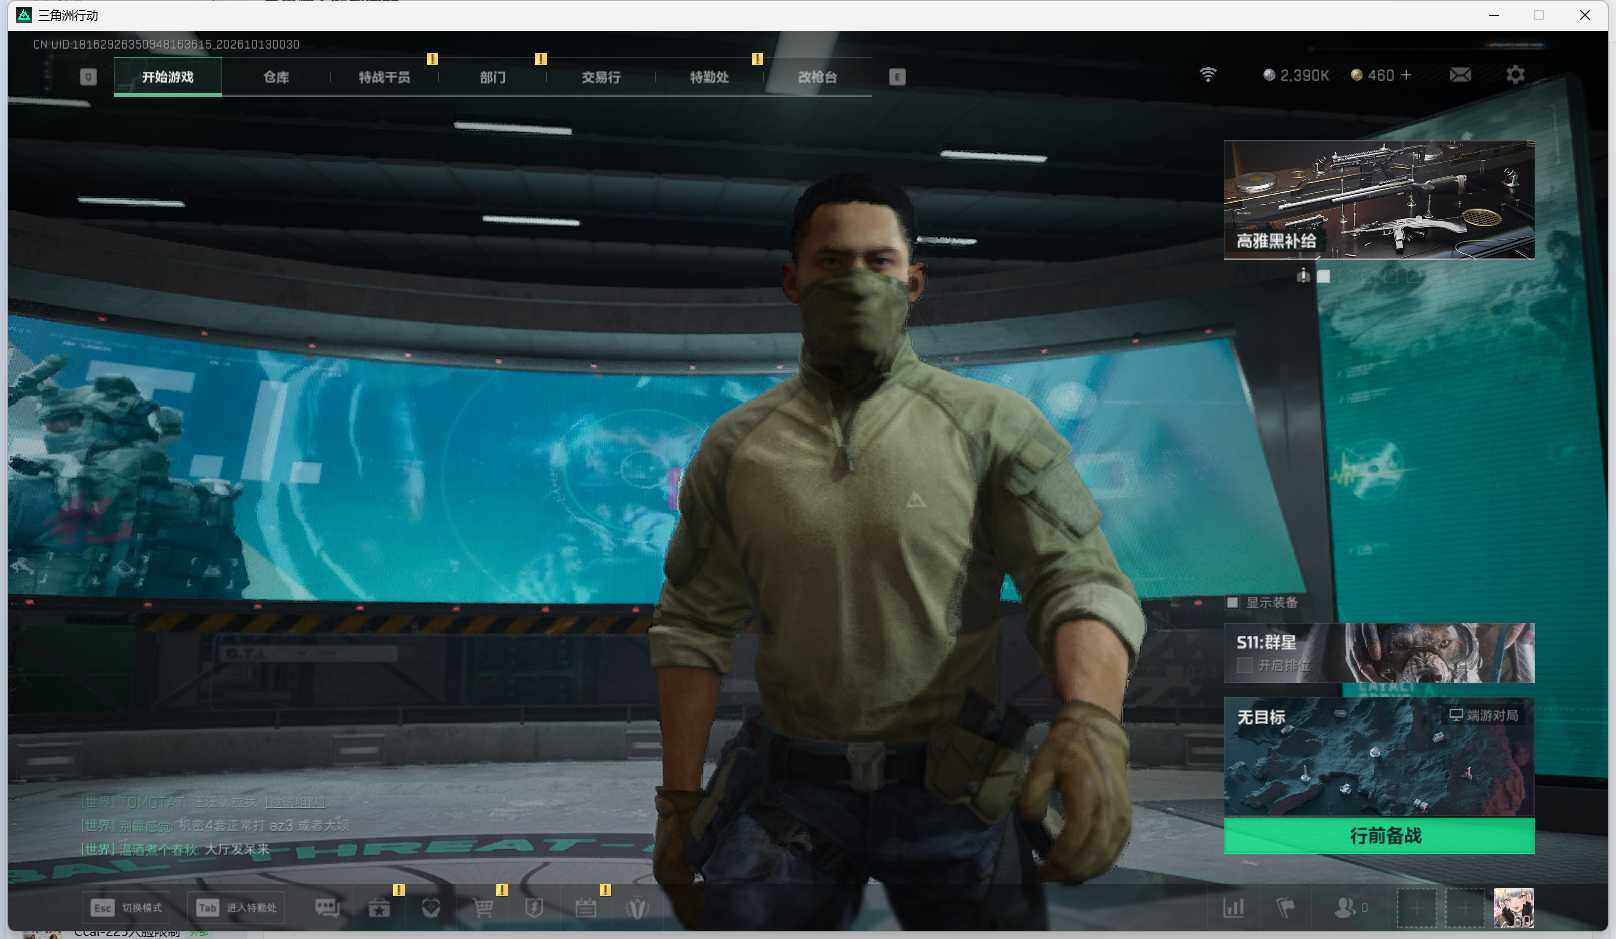The width and height of the screenshot is (1616, 939).
Task: Click the lightning shield icon
Action: point(534,907)
